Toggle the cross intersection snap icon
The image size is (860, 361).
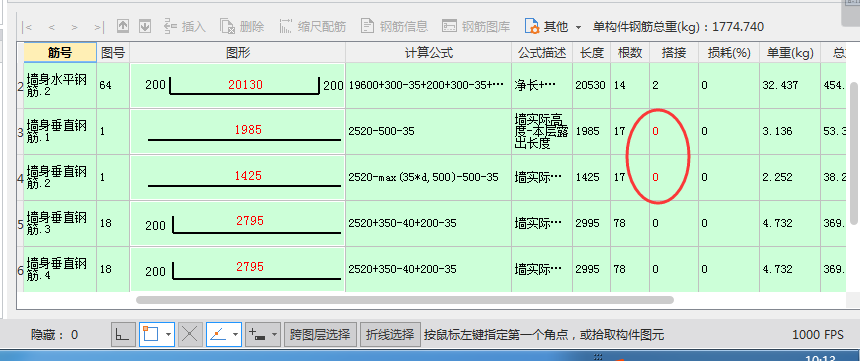coord(190,334)
